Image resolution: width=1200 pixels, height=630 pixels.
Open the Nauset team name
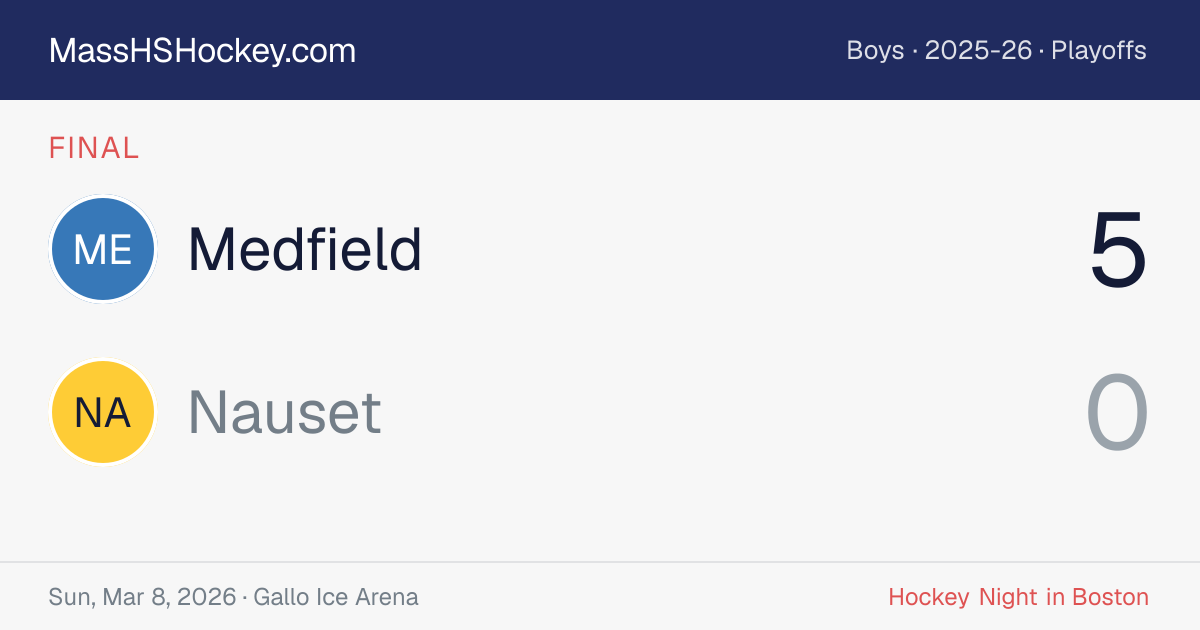pyautogui.click(x=285, y=412)
